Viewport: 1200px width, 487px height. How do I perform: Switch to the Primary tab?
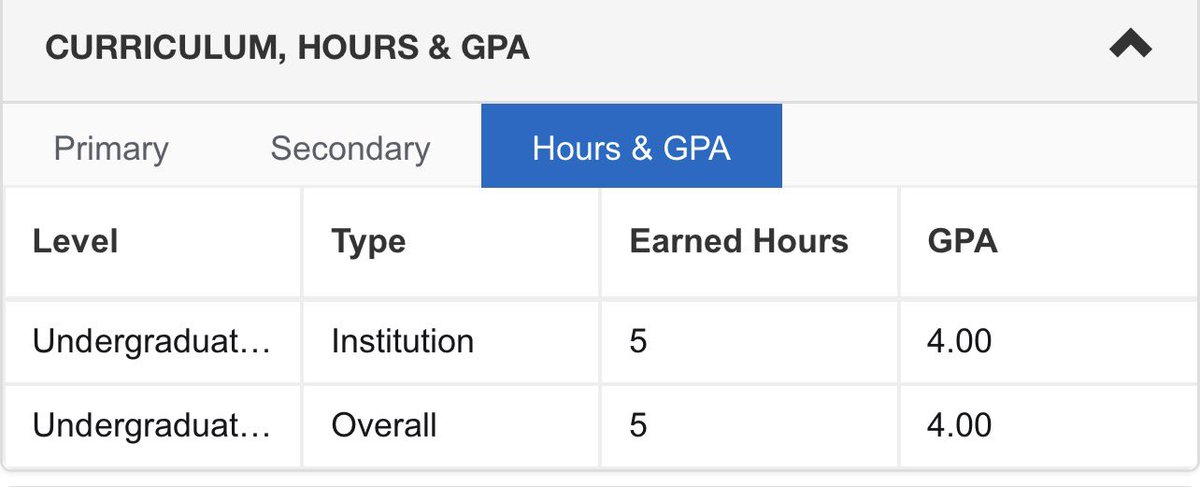[x=111, y=148]
